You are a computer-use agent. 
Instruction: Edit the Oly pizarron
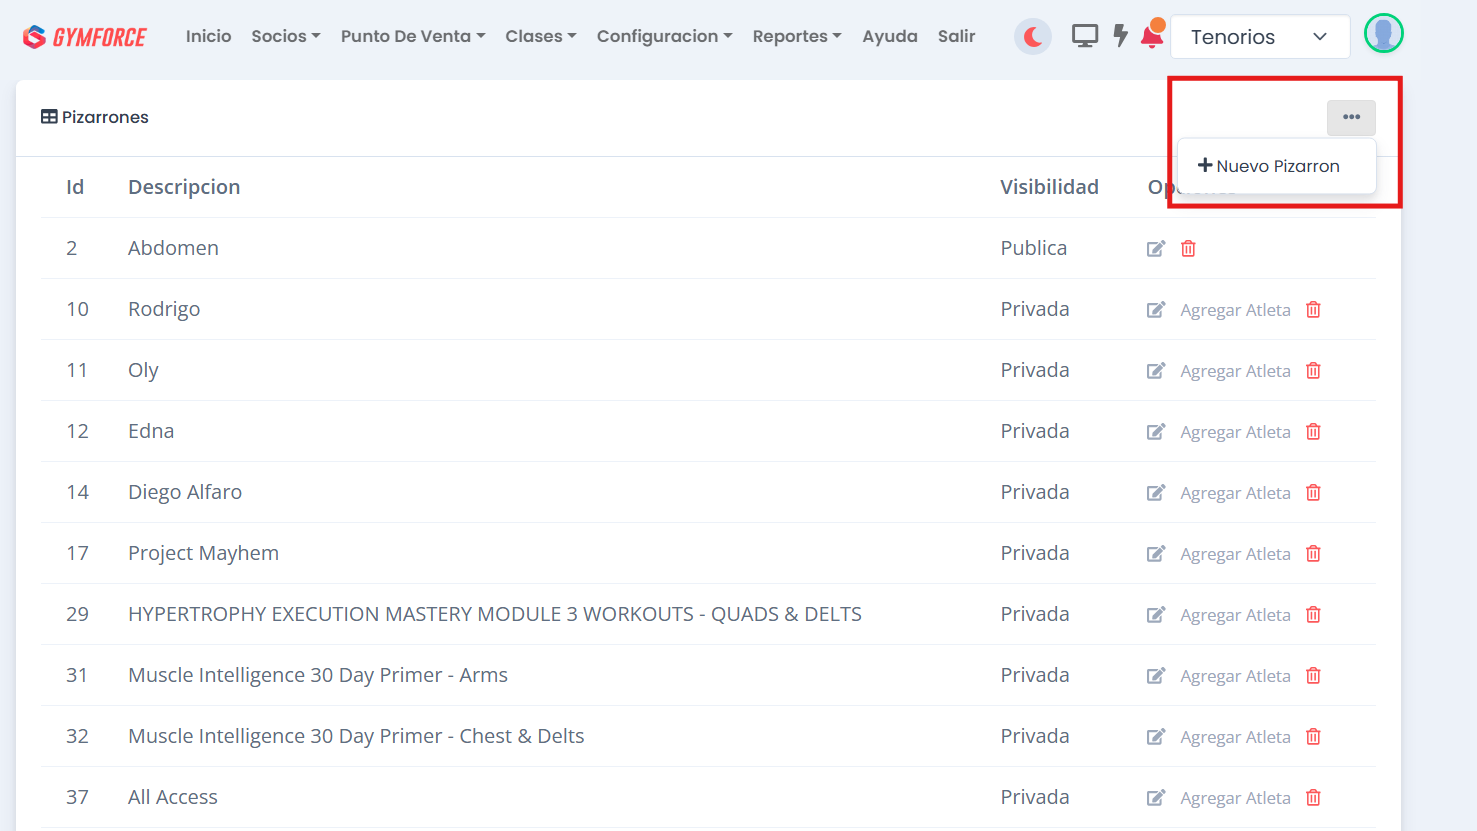pyautogui.click(x=1156, y=371)
